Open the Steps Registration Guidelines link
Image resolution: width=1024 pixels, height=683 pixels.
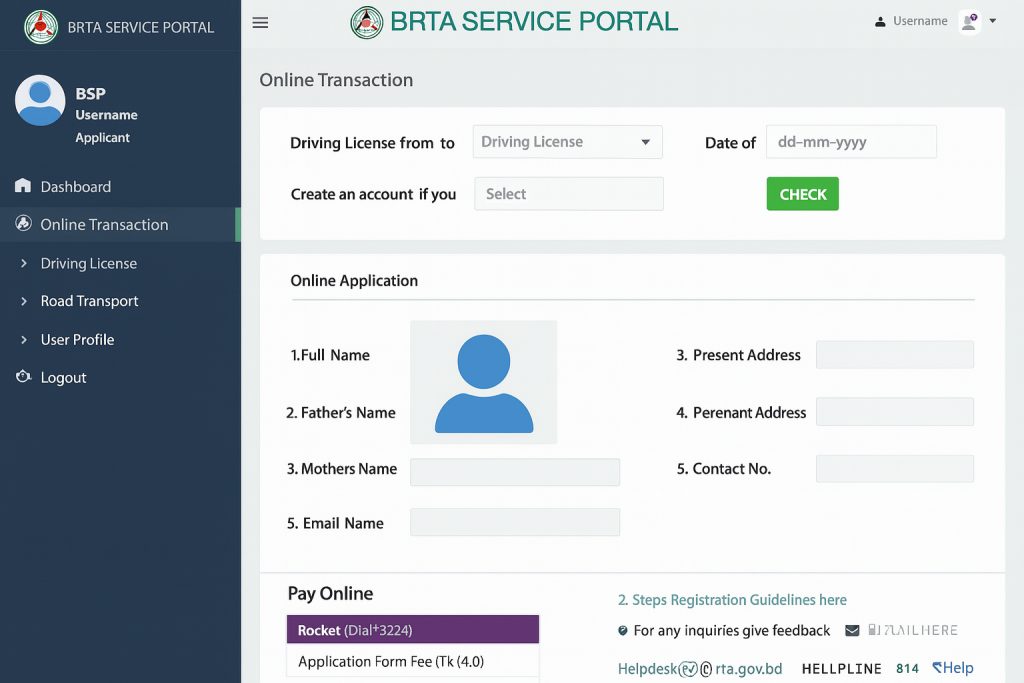click(x=732, y=599)
